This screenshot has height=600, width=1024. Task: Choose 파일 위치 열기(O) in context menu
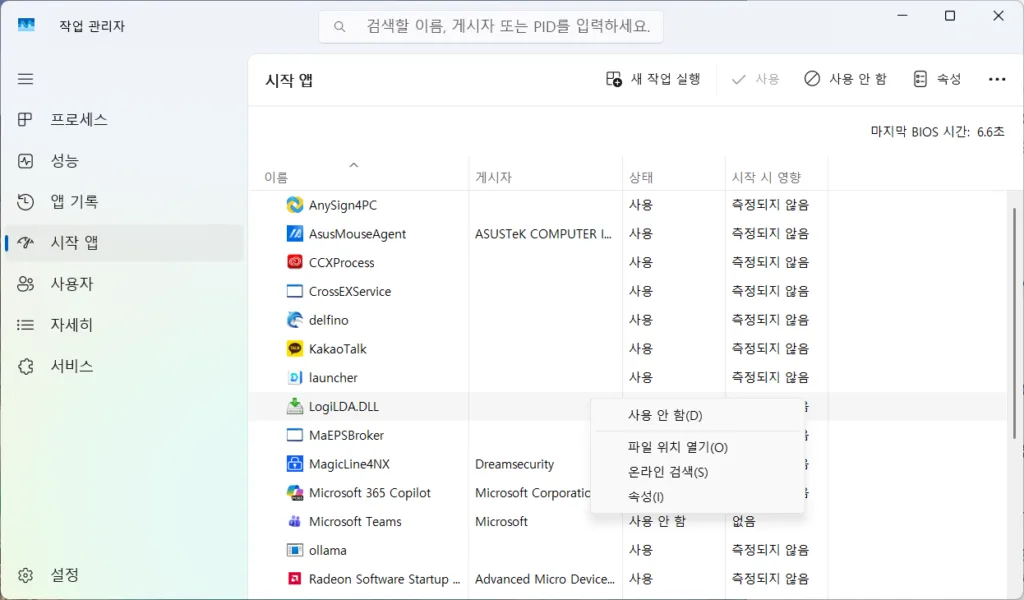[697, 447]
